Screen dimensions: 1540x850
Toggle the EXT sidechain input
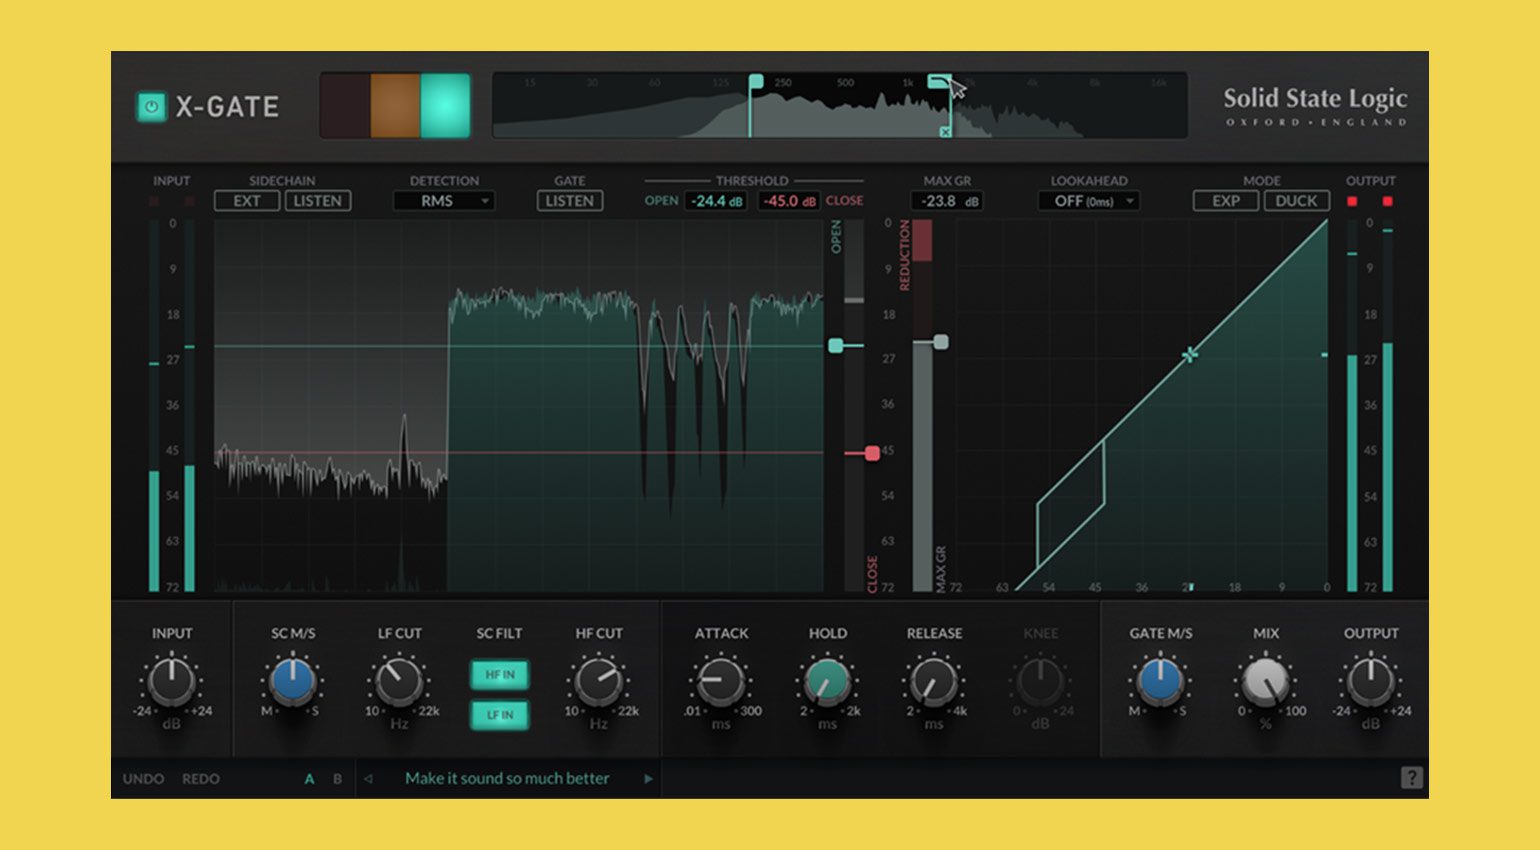pos(249,201)
